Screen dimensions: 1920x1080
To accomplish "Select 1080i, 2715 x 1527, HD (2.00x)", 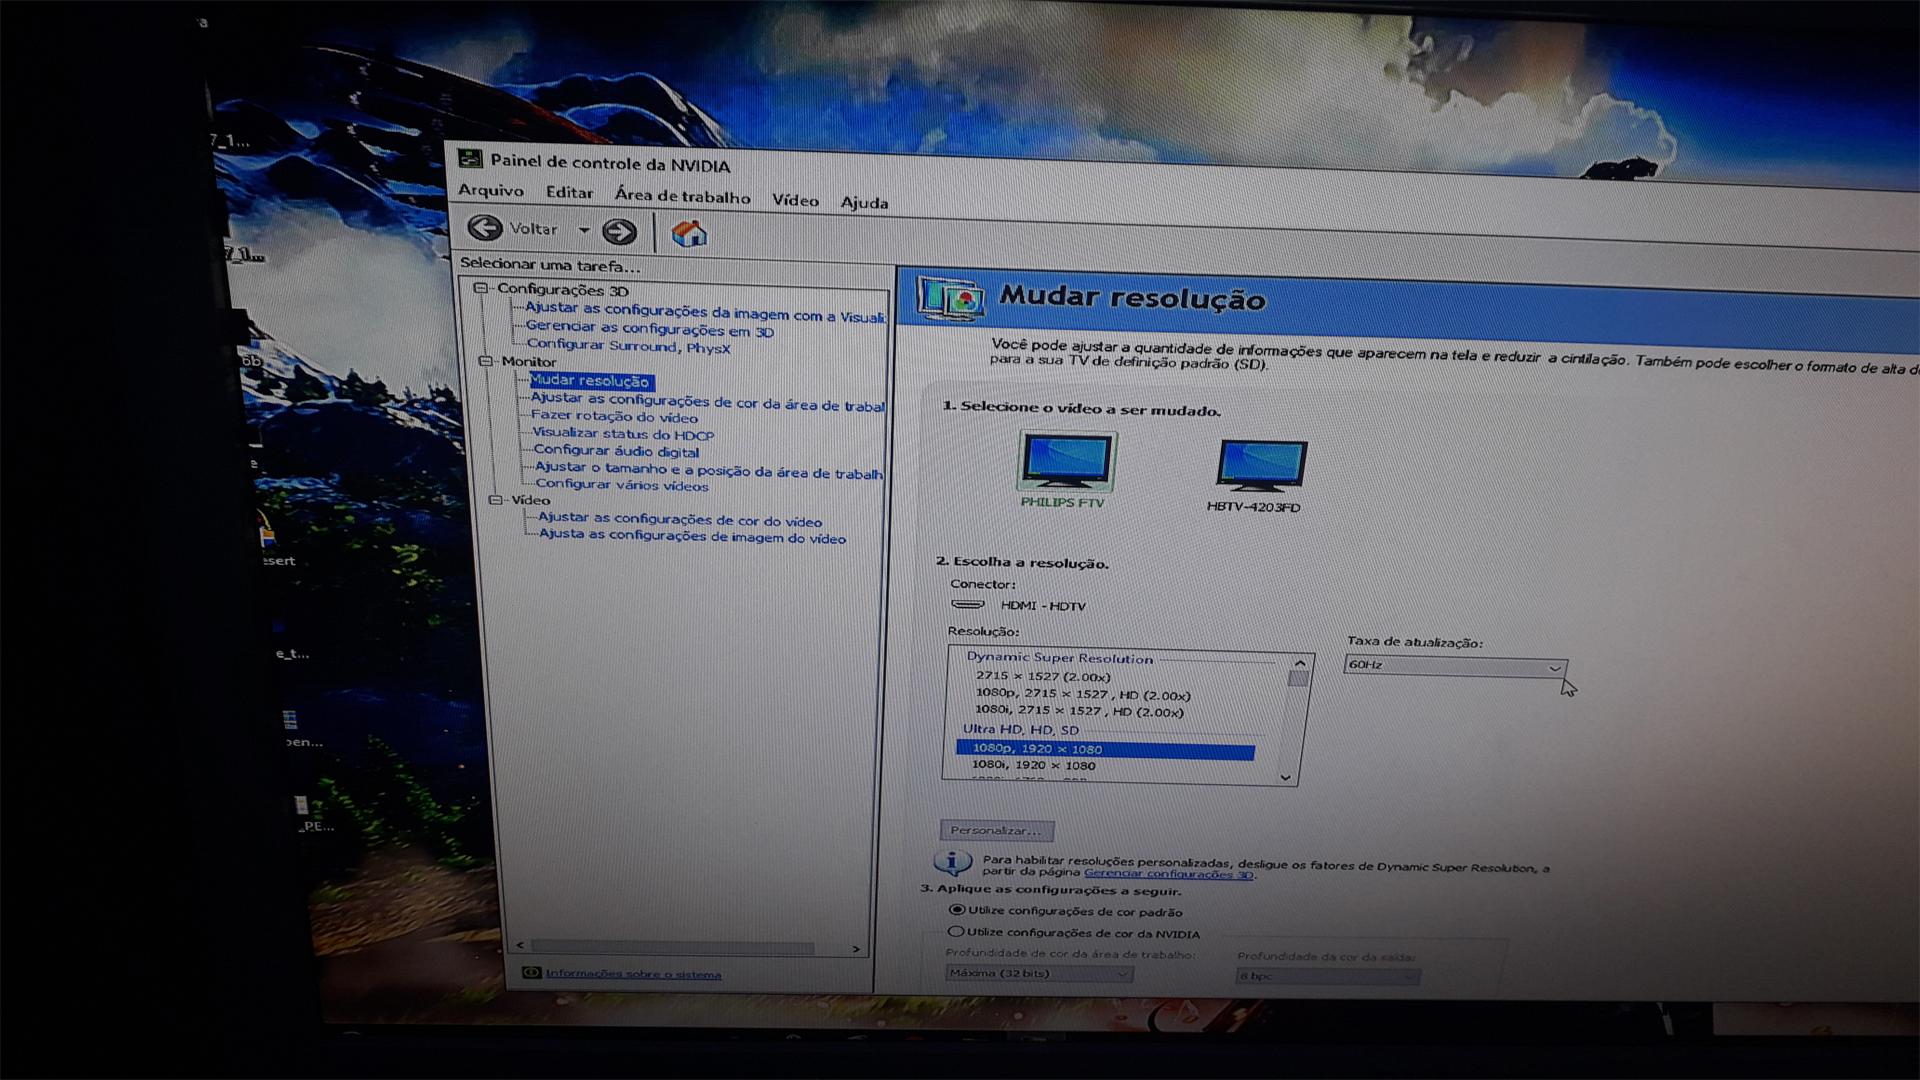I will click(1079, 711).
